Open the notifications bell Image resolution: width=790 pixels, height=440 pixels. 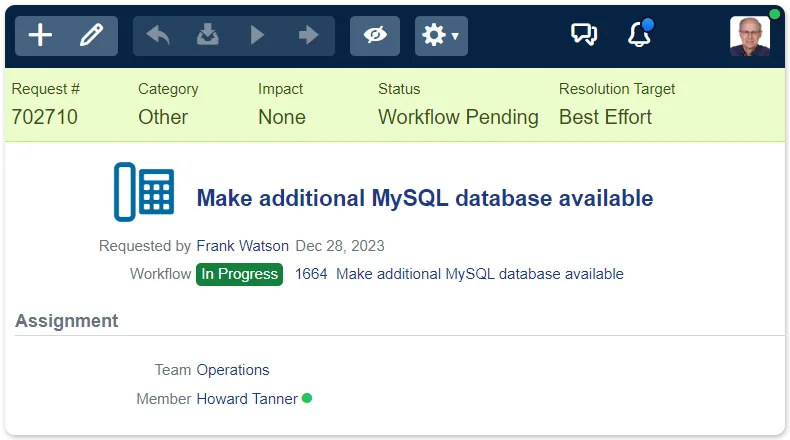point(639,34)
